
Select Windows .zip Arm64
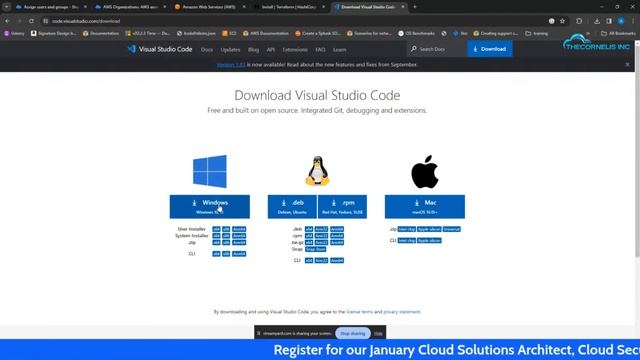(239, 242)
